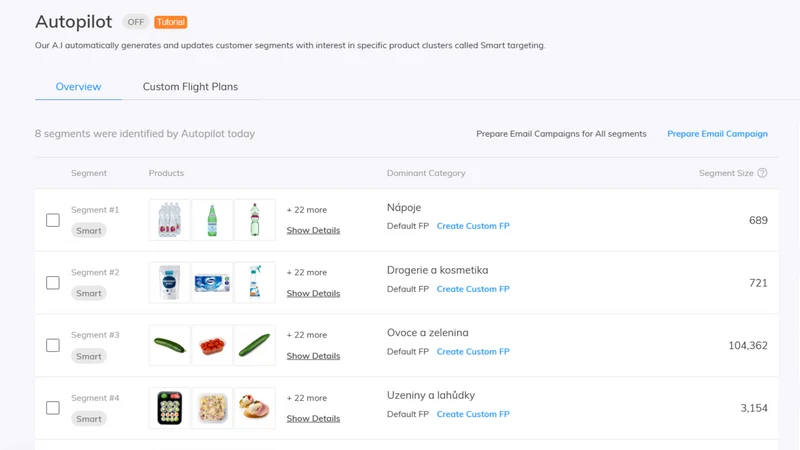Toggle the Autopilot OFF switch
The image size is (800, 450).
click(x=136, y=22)
